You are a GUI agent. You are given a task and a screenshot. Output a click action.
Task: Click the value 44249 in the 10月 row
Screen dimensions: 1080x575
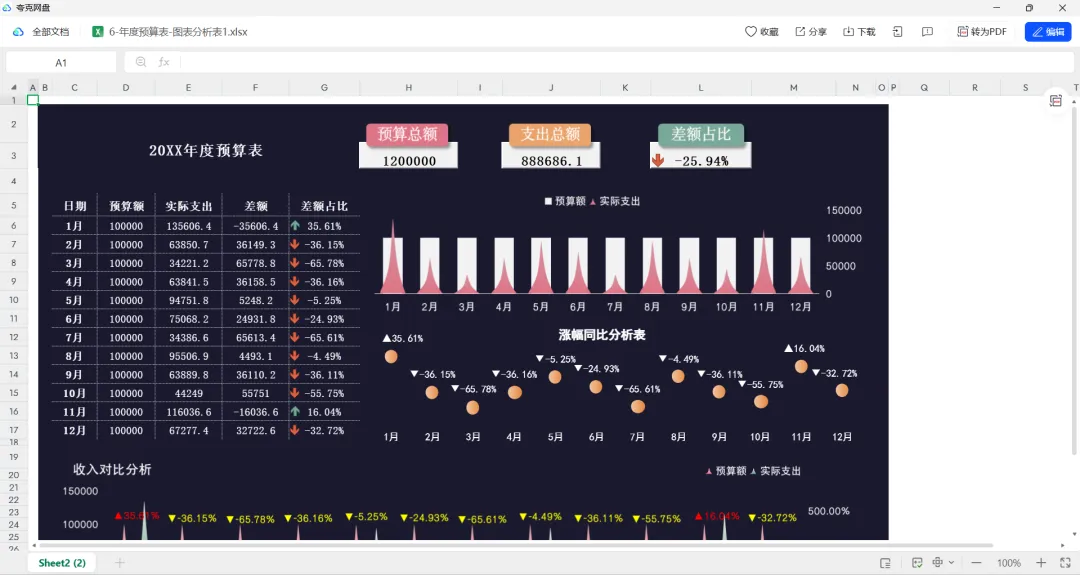point(189,393)
